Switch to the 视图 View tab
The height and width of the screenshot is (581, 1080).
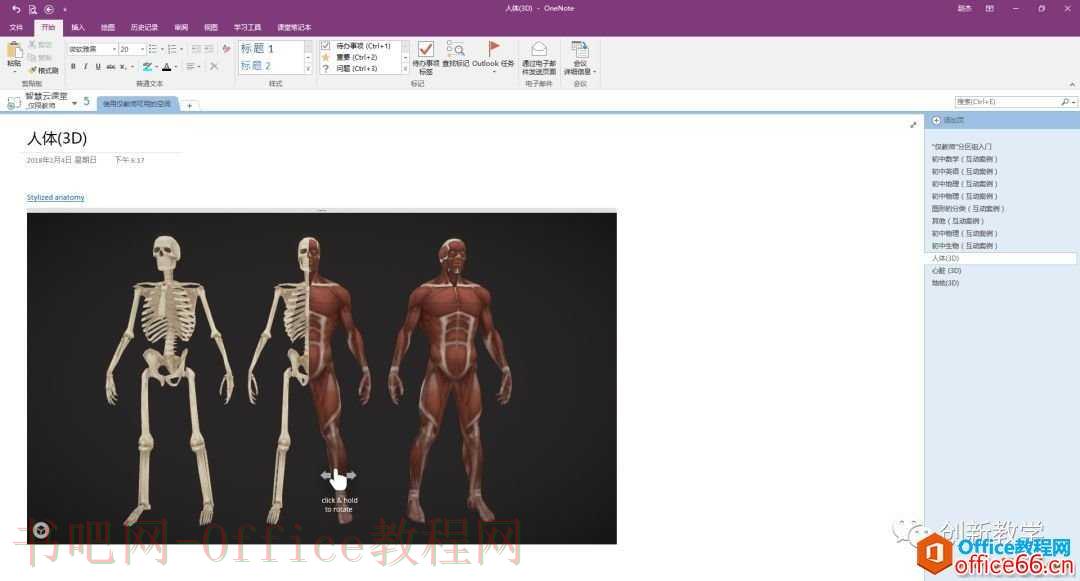click(x=211, y=28)
